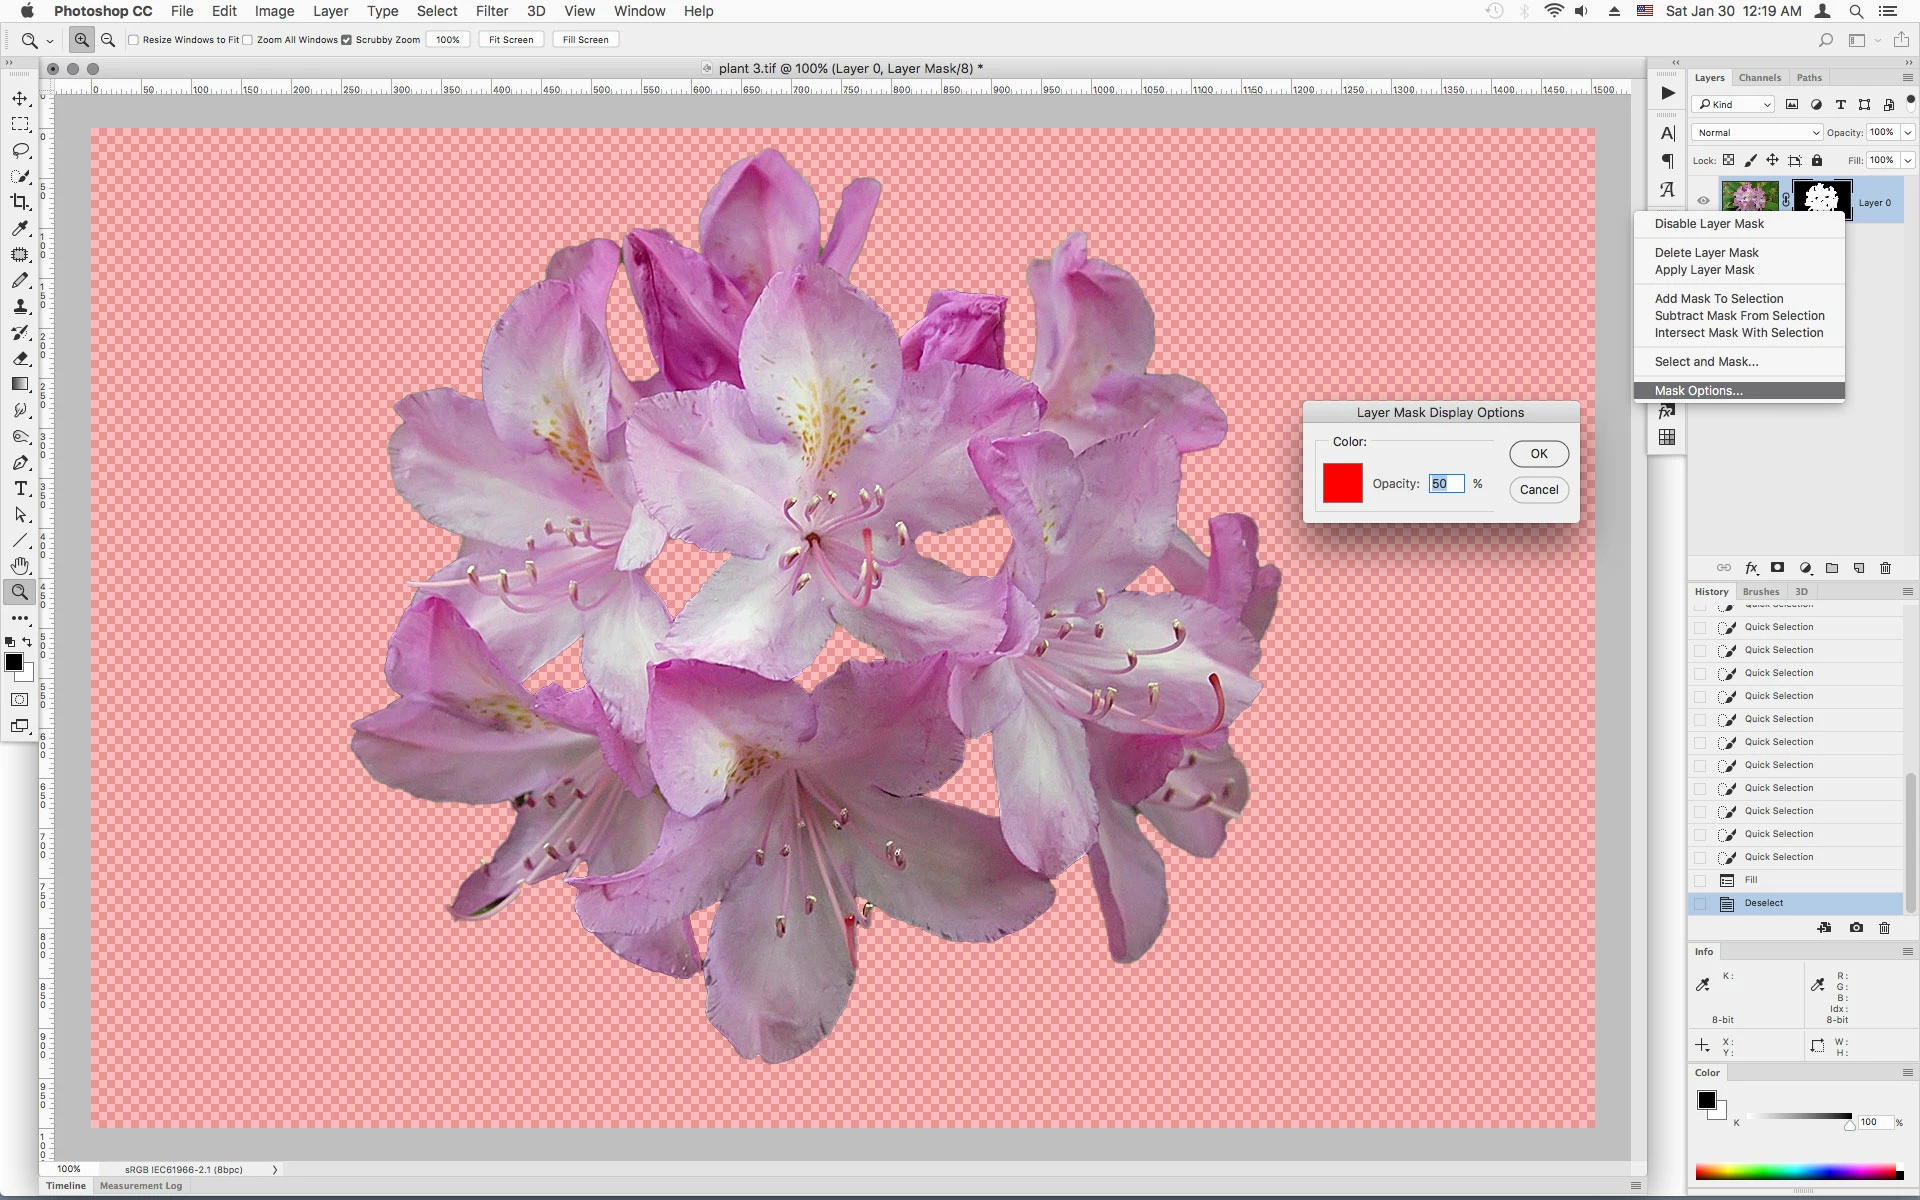Expand the layer Opacity dropdown arrow
Image resolution: width=1920 pixels, height=1200 pixels.
coord(1908,132)
